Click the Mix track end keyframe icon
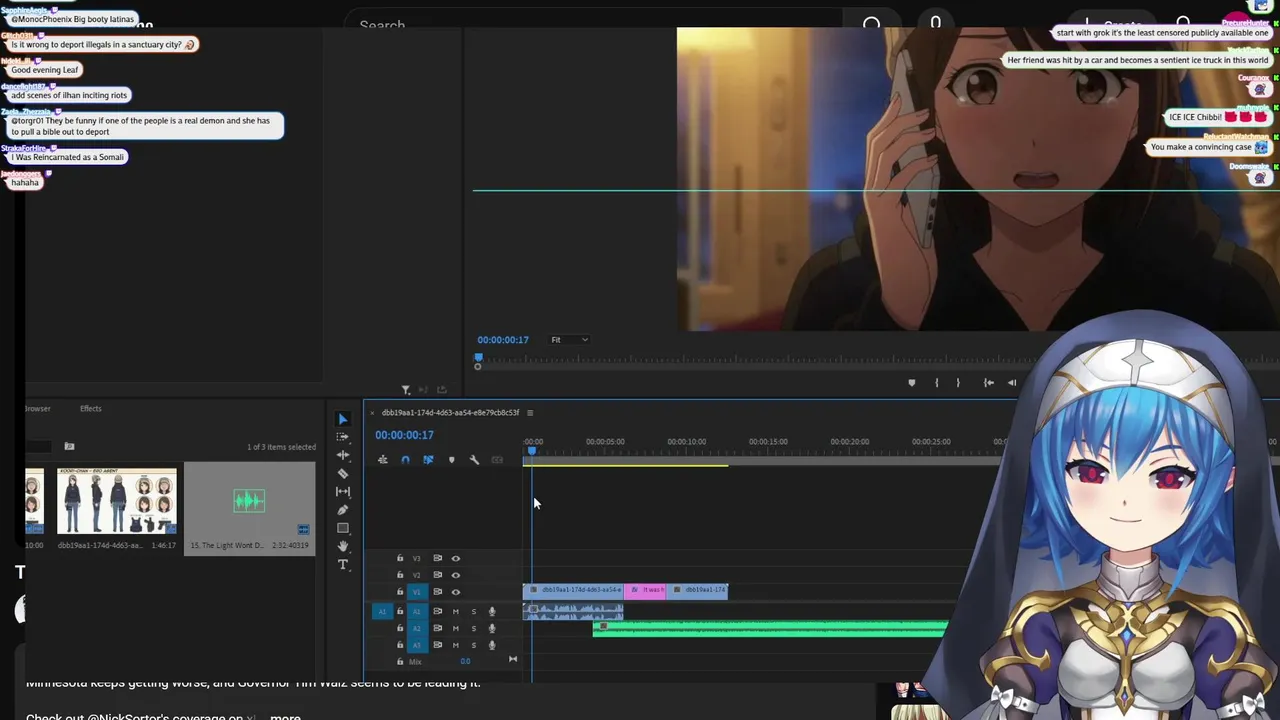 click(x=513, y=659)
